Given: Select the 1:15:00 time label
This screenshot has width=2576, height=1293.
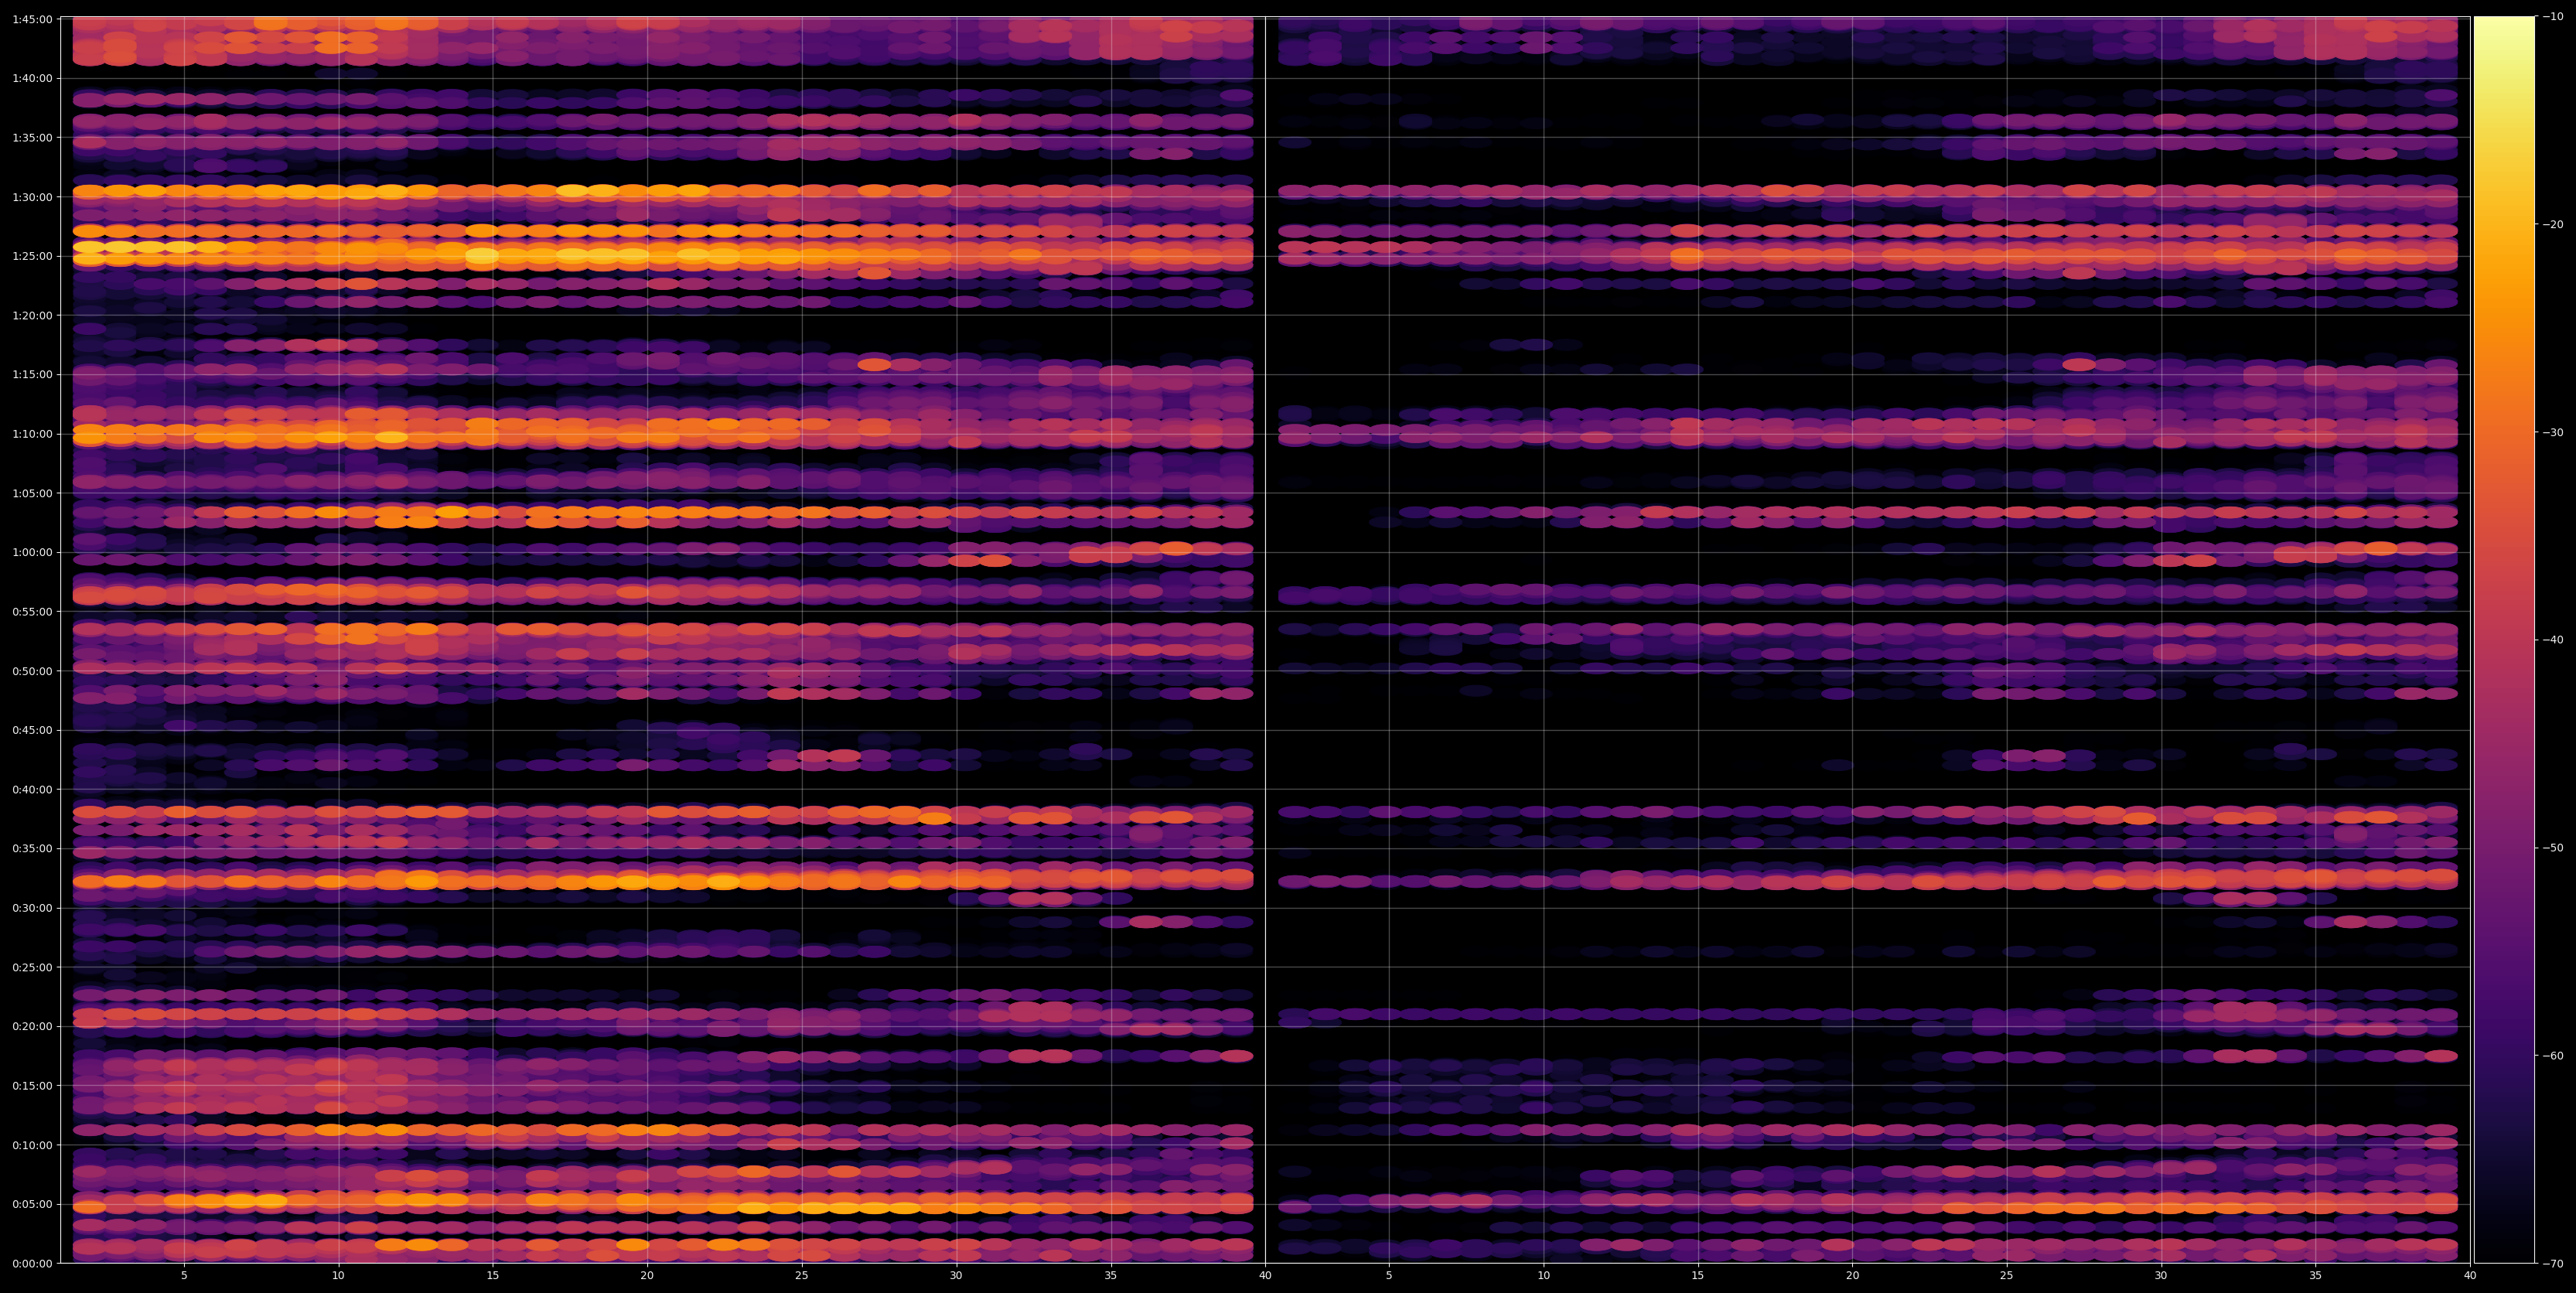Looking at the screenshot, I should pos(33,375).
